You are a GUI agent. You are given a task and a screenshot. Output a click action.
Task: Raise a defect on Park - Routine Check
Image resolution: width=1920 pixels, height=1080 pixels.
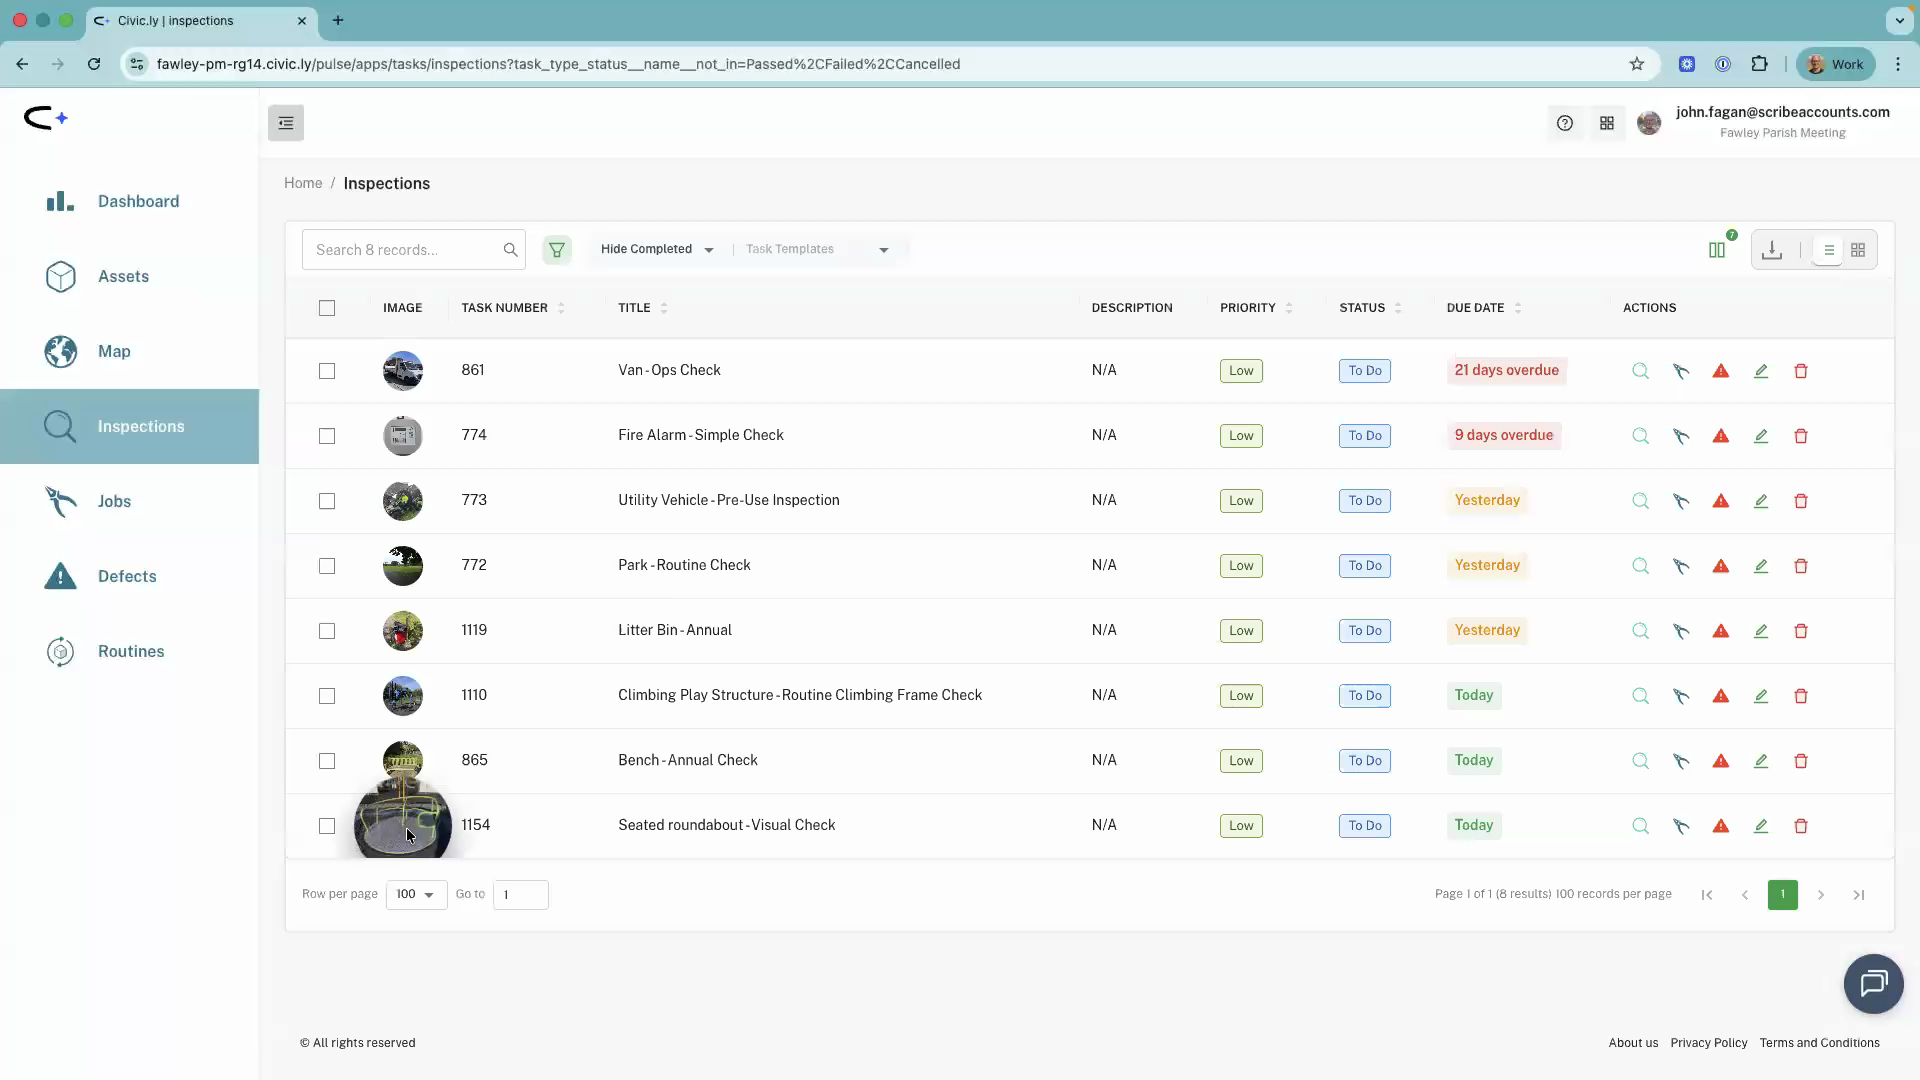1721,566
